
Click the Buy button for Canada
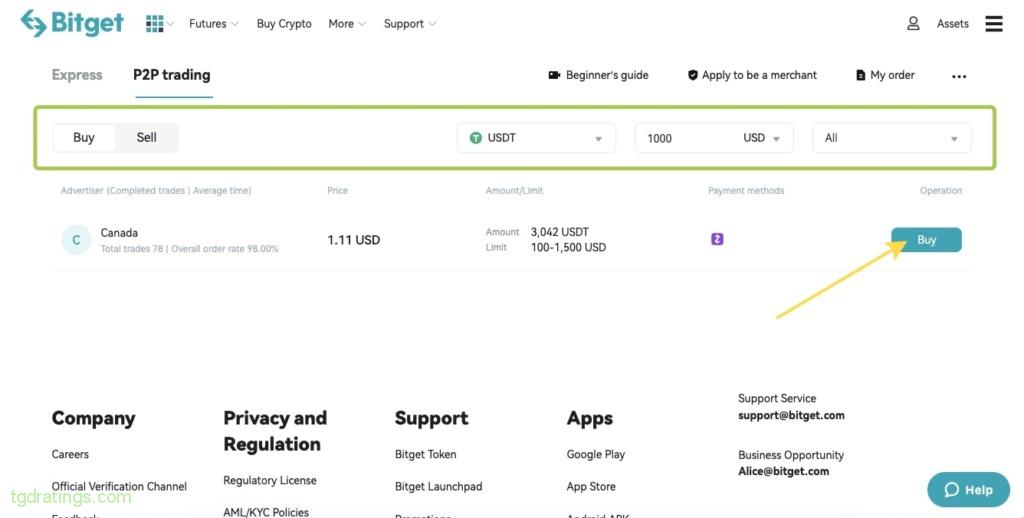(x=926, y=240)
